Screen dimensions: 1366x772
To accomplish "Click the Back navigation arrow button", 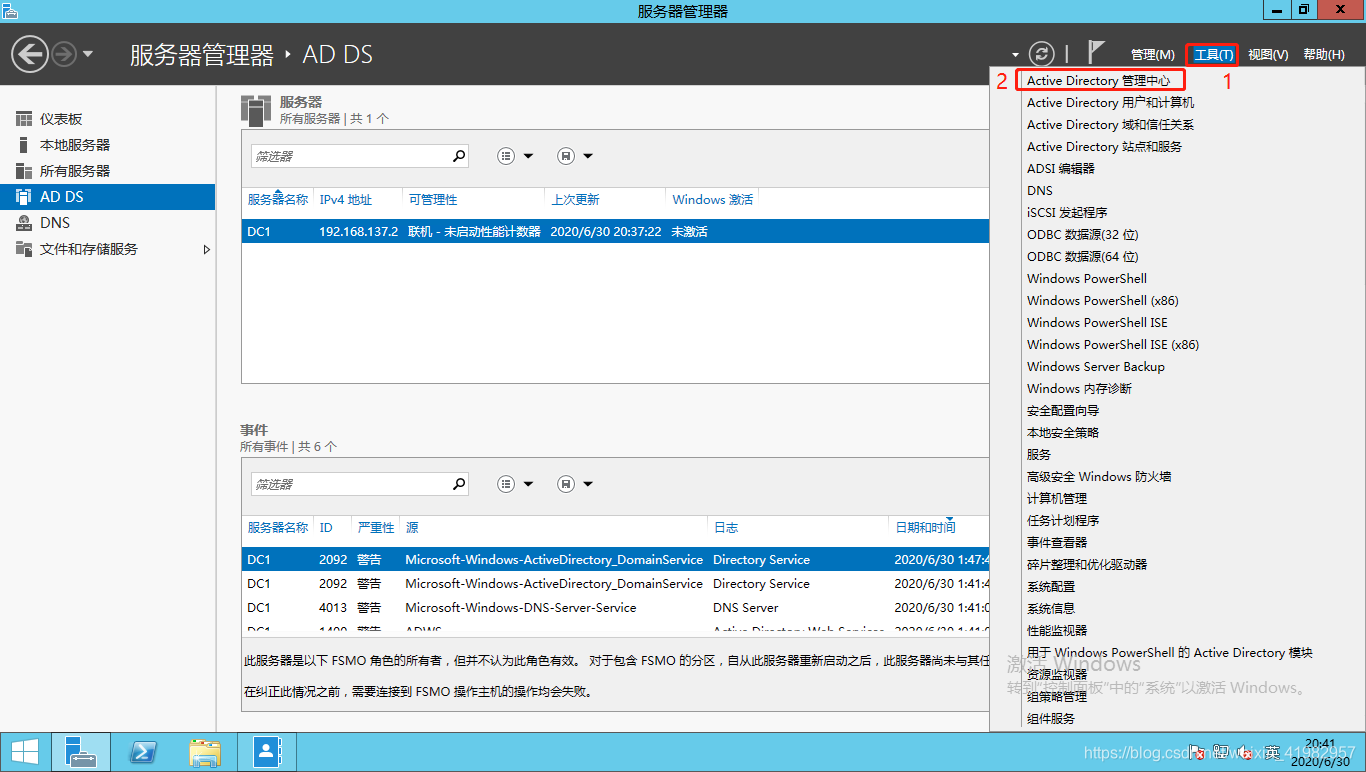I will (x=30, y=53).
